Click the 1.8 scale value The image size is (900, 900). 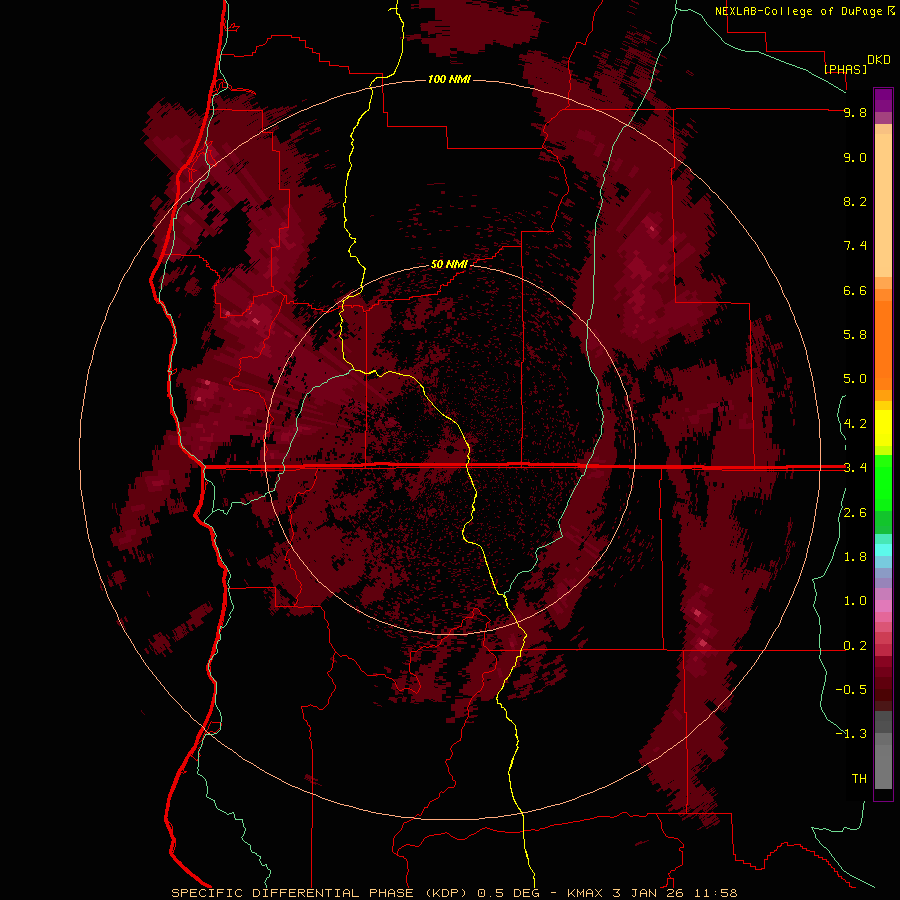click(855, 557)
